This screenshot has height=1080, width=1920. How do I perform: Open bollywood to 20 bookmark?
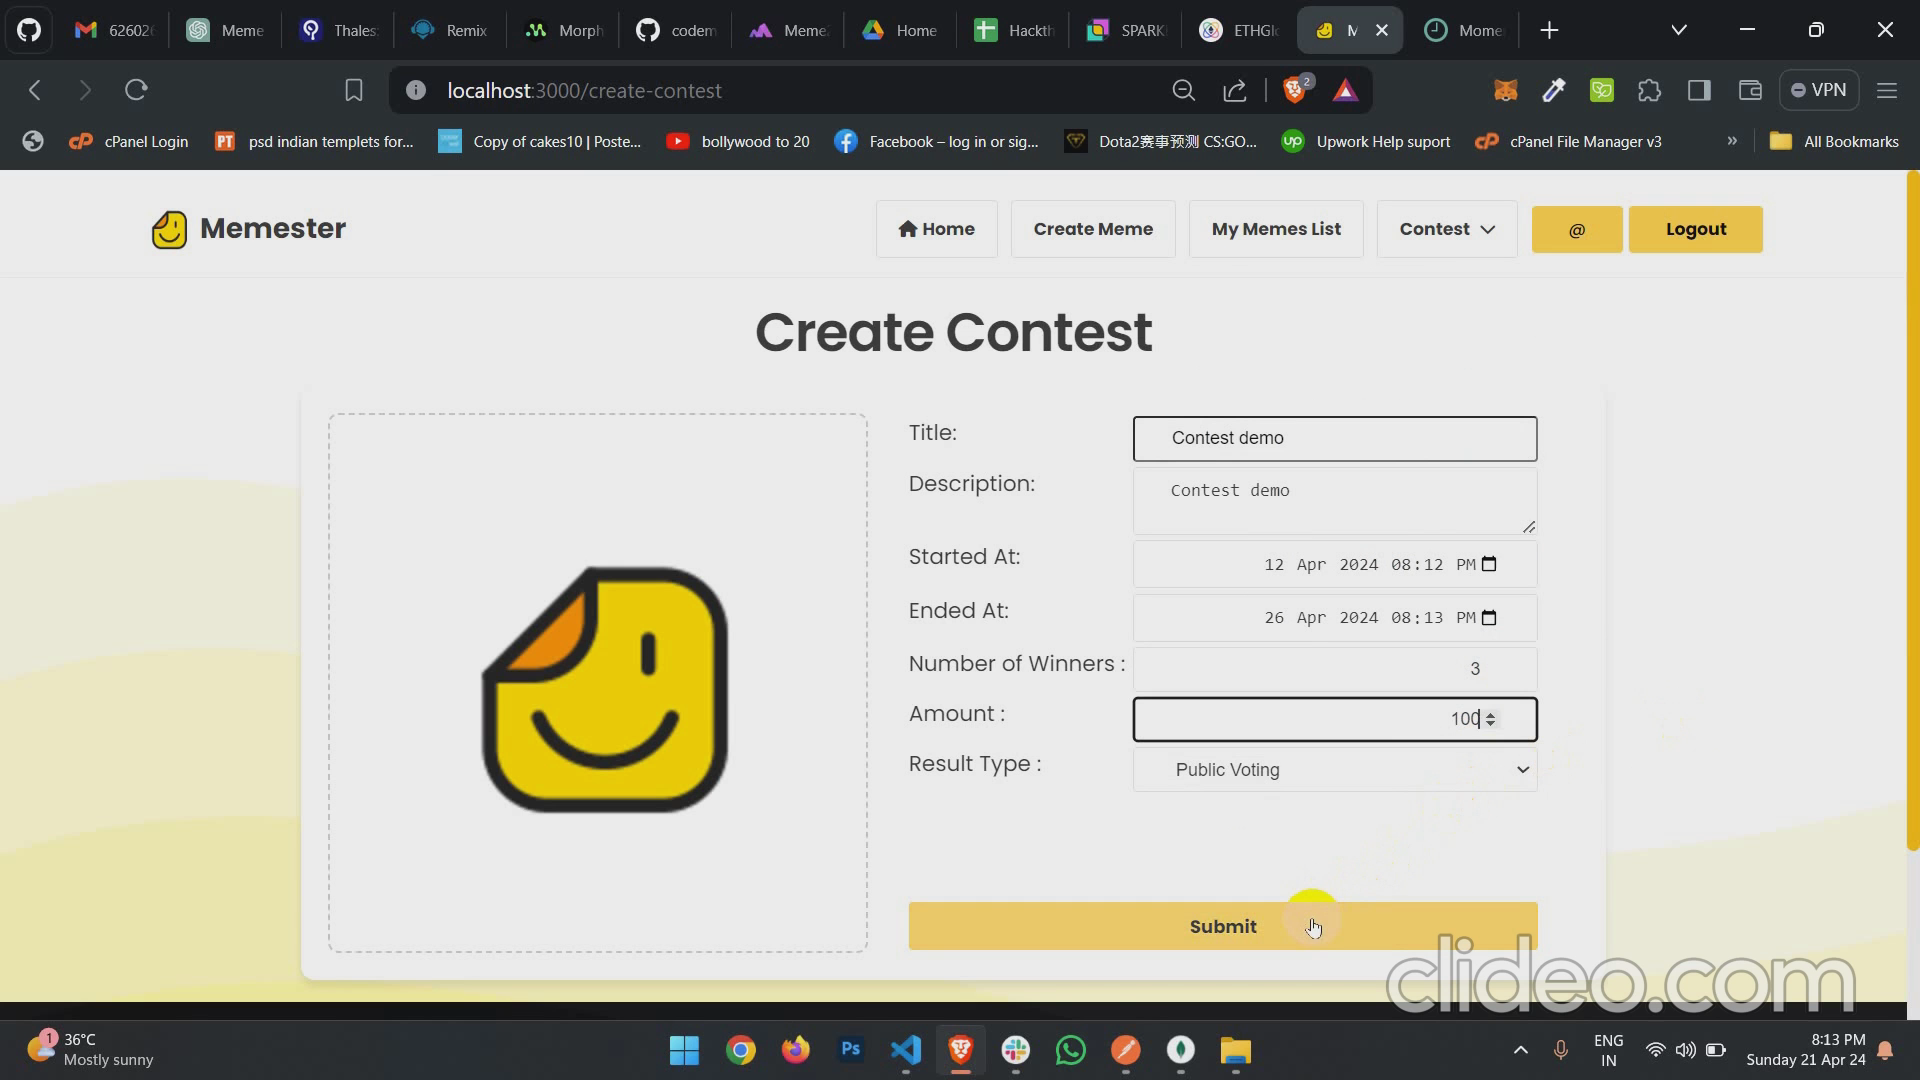pos(738,141)
